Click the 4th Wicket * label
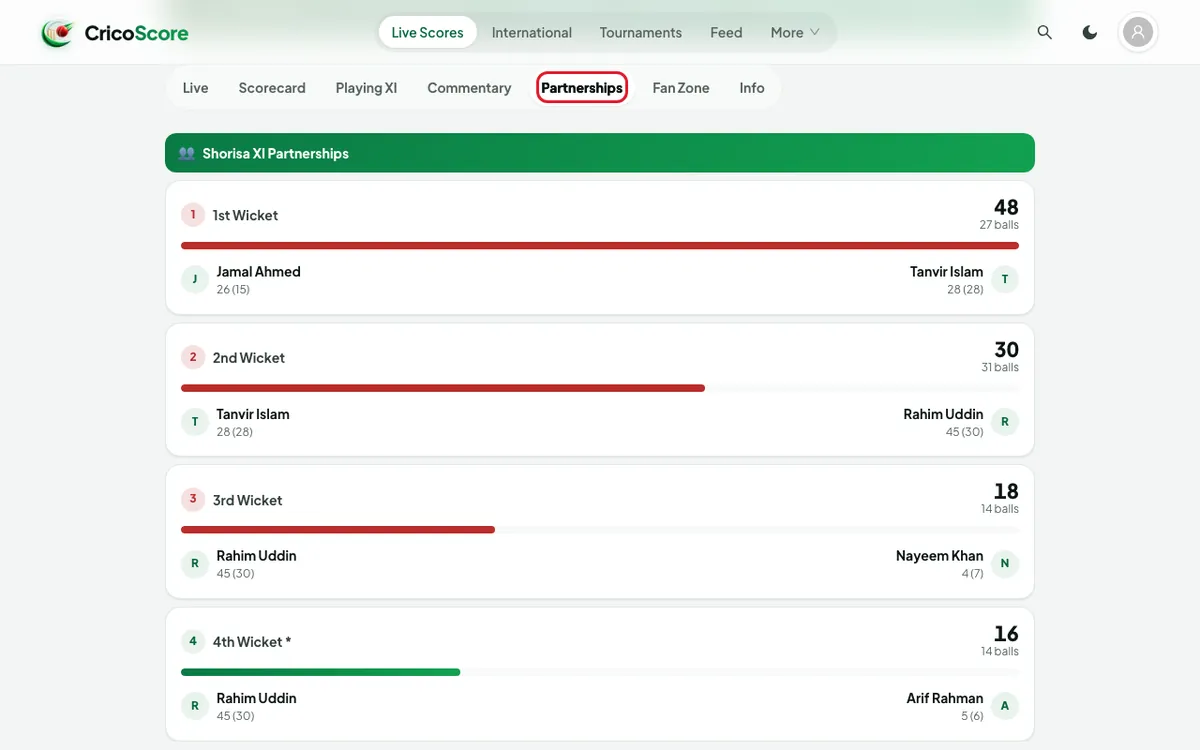 tap(252, 641)
